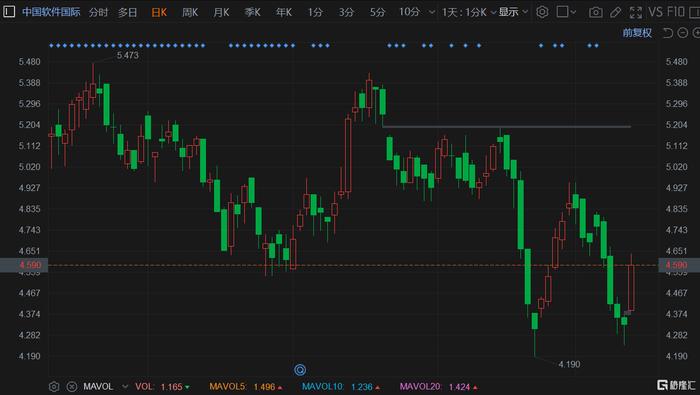This screenshot has width=700, height=395.
Task: Expand the MAVOL indicator dropdown
Action: click(125, 387)
